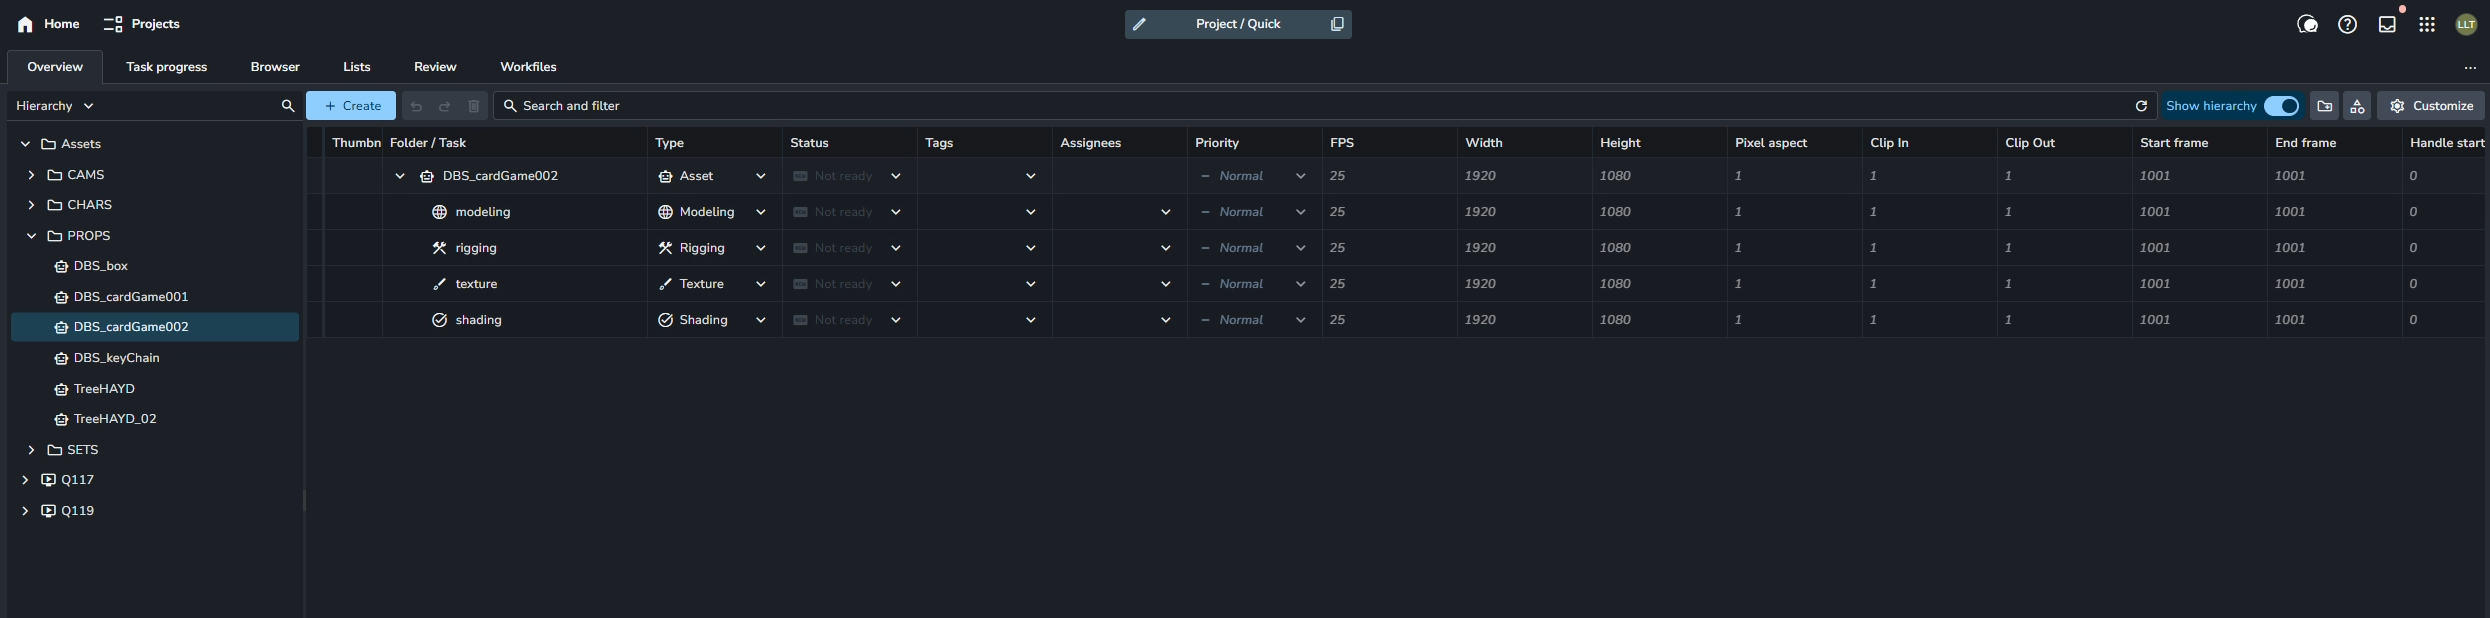This screenshot has height=618, width=2490.
Task: Open the Home page
Action: (x=48, y=24)
